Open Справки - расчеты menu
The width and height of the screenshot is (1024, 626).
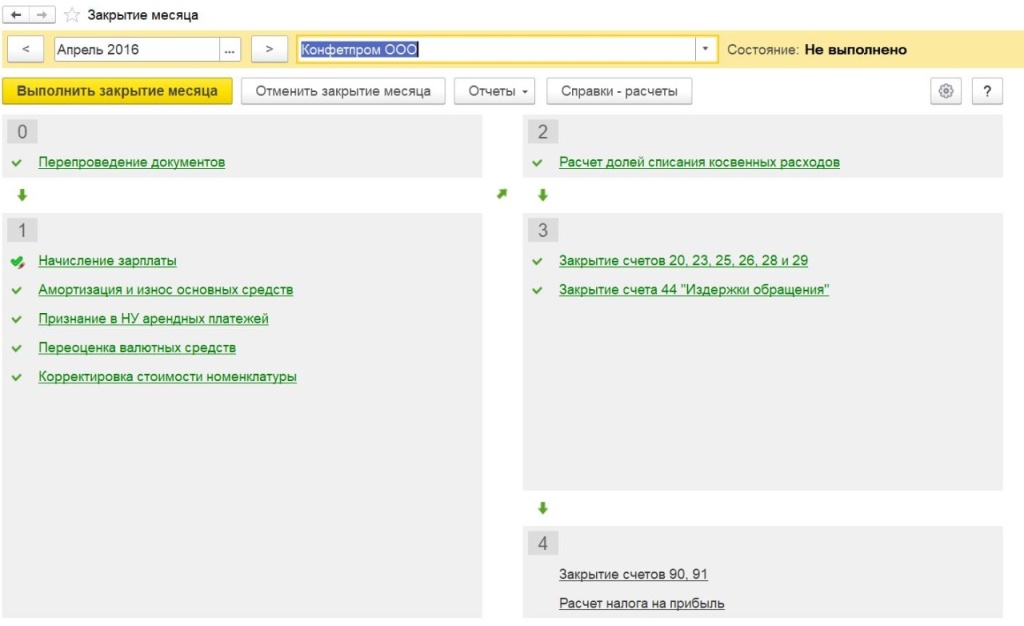click(619, 91)
